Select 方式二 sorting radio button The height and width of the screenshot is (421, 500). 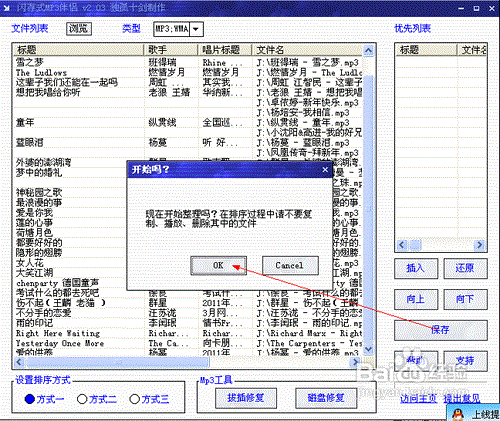tap(82, 399)
